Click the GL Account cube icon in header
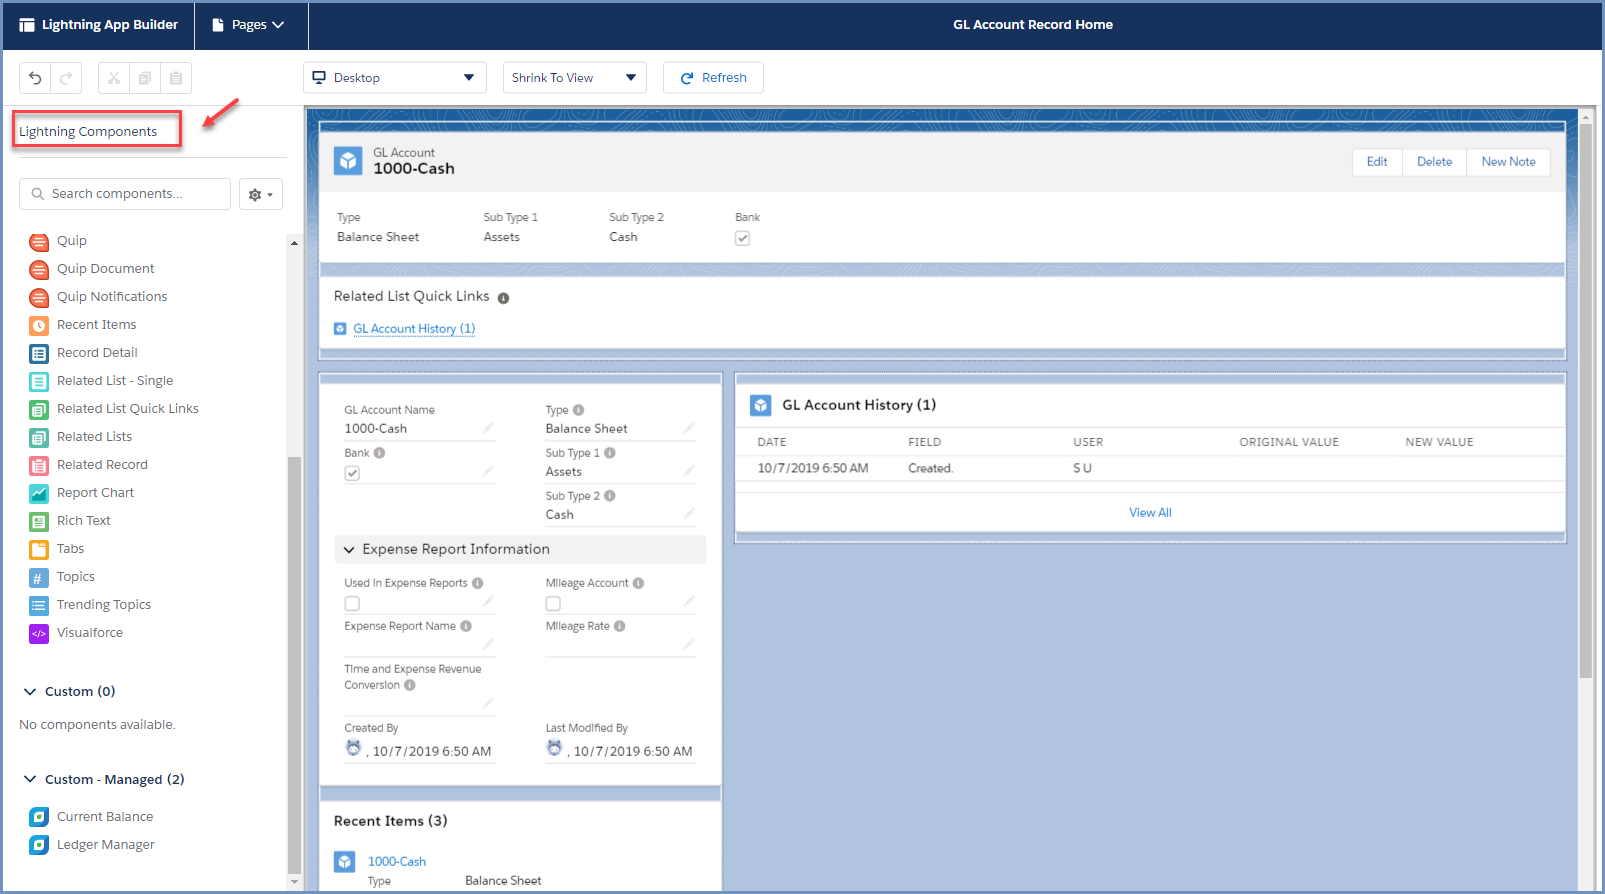 (348, 161)
